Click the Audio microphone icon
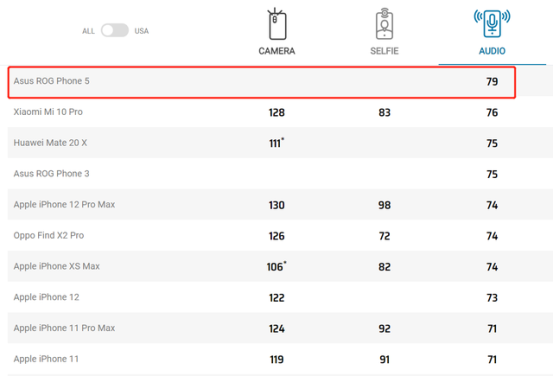Image resolution: width=554 pixels, height=376 pixels. pyautogui.click(x=492, y=23)
